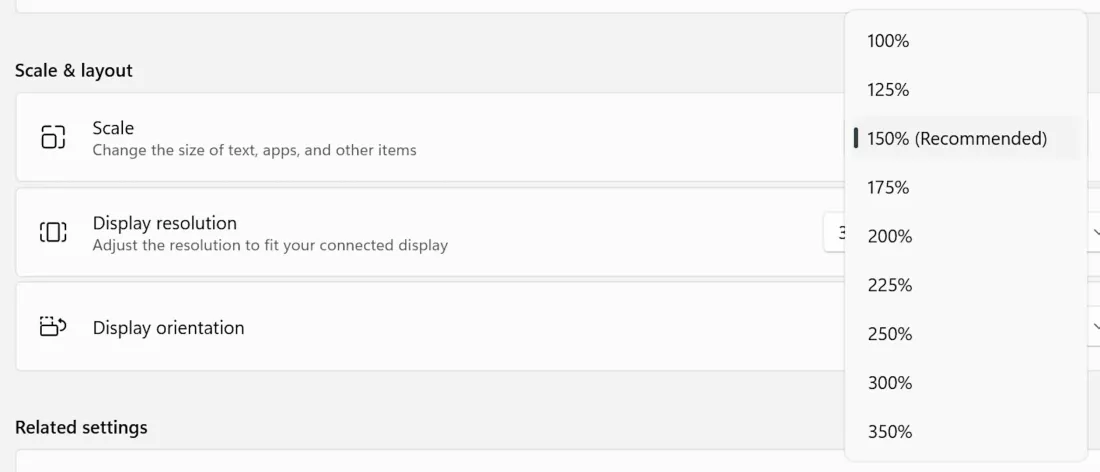
Task: Pick the 200% scale option
Action: (x=890, y=236)
